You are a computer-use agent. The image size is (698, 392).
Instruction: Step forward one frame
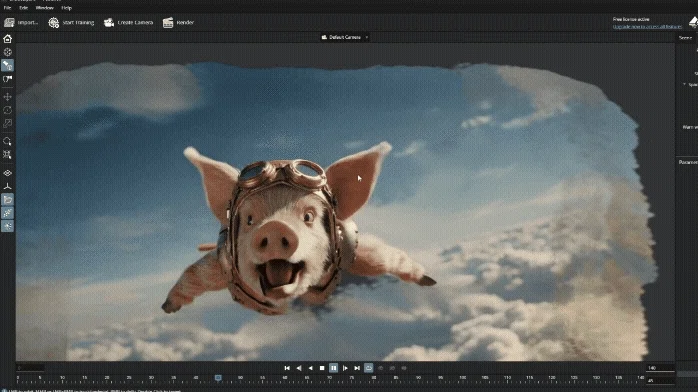[x=345, y=368]
